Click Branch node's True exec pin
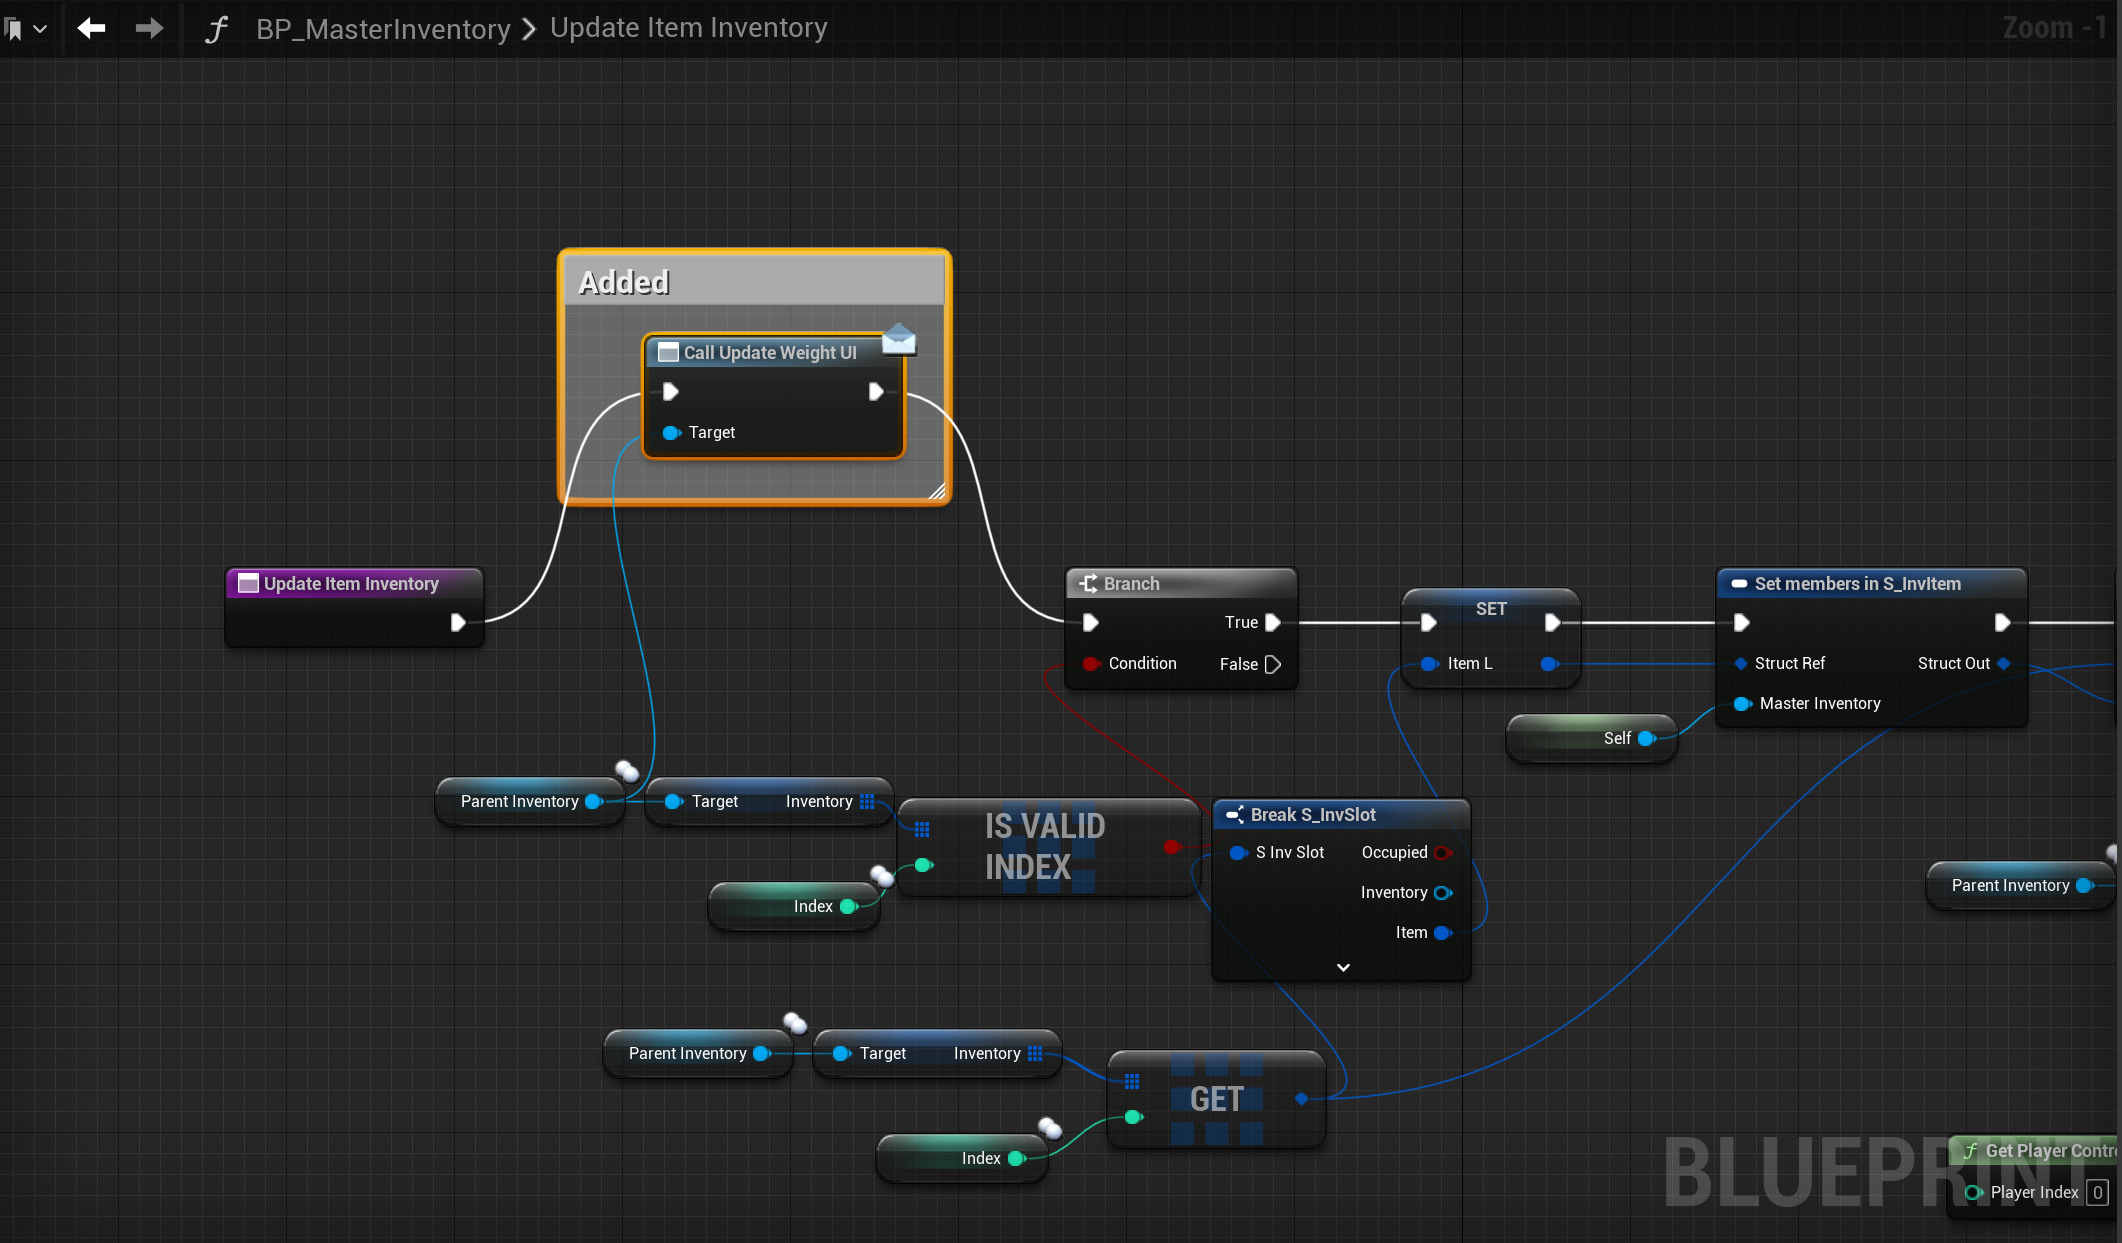 point(1273,622)
